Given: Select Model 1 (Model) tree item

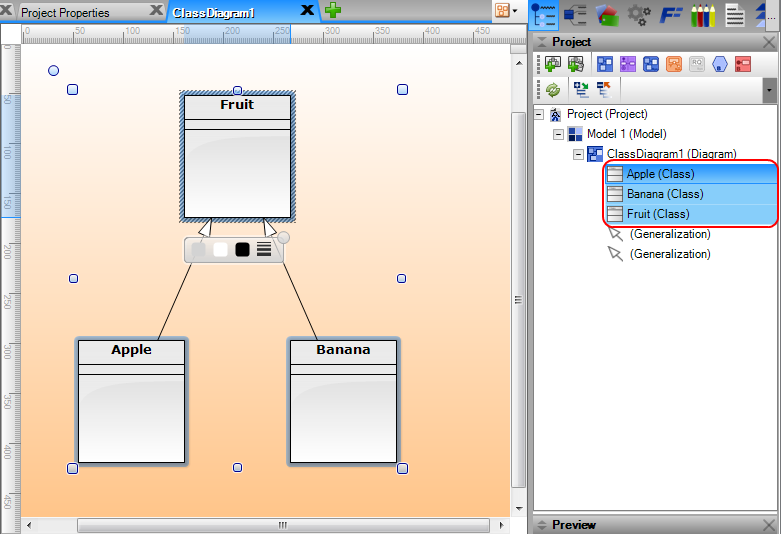Looking at the screenshot, I should 627,134.
